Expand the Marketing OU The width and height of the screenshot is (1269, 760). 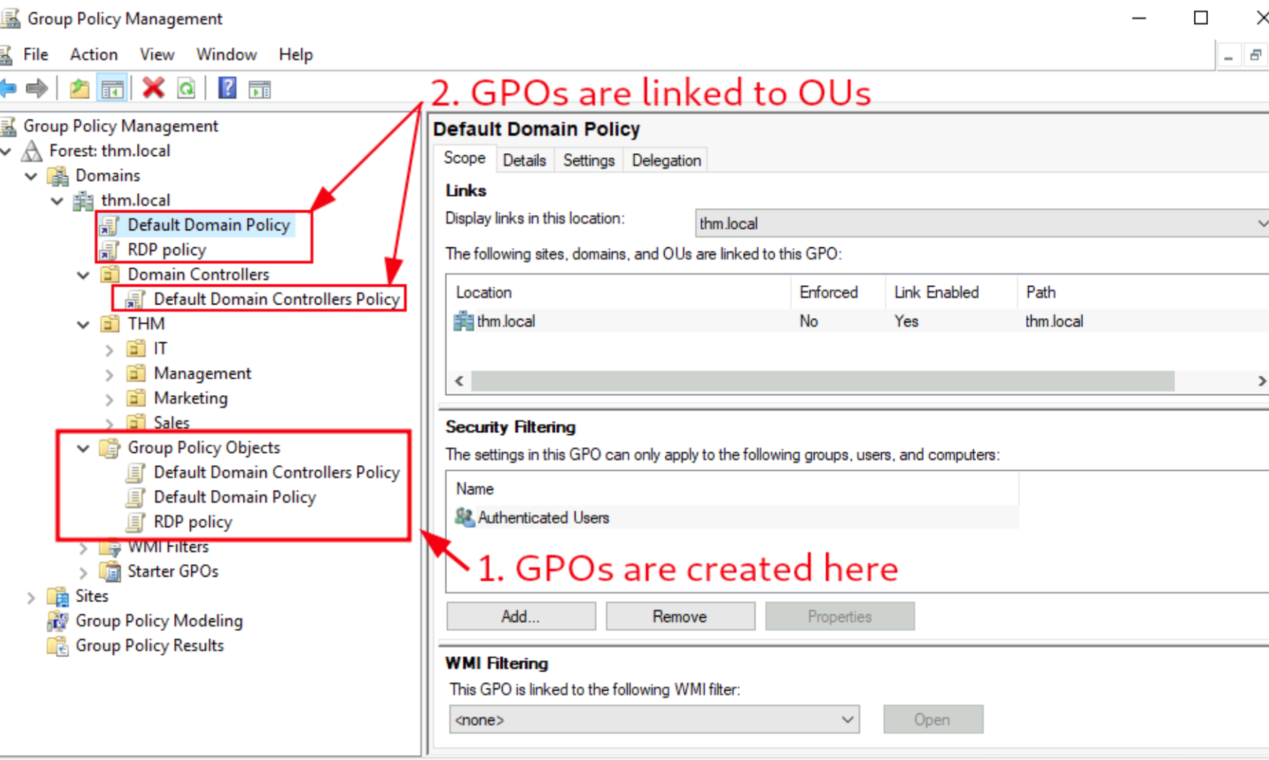pyautogui.click(x=110, y=398)
